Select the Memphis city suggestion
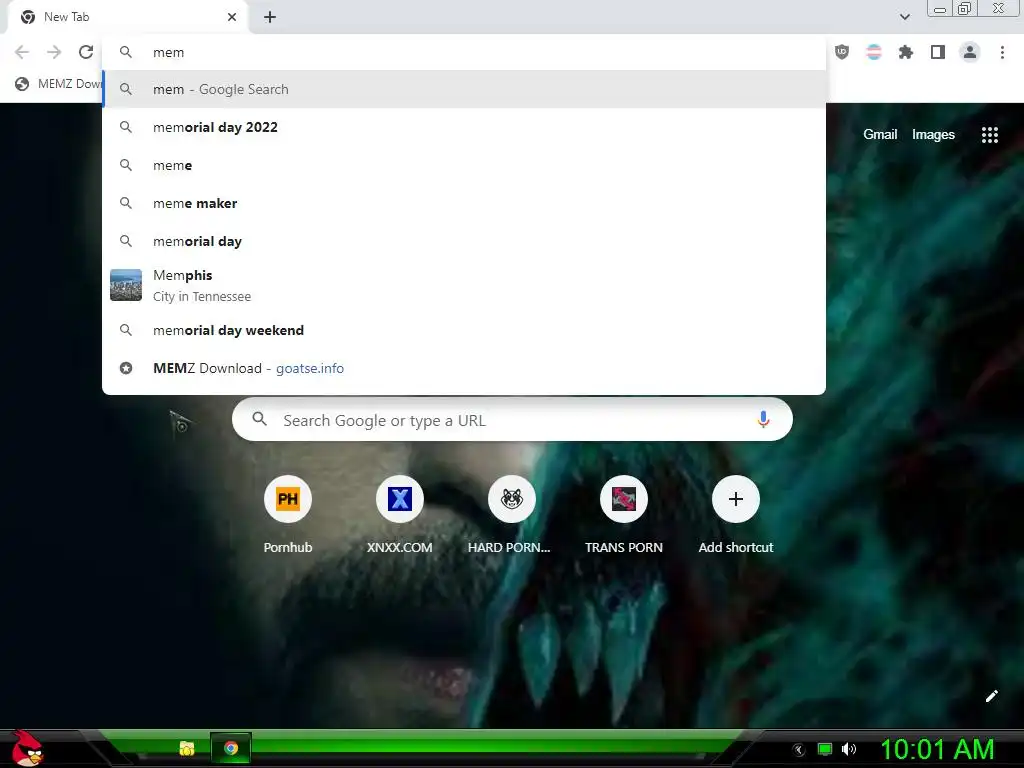The width and height of the screenshot is (1024, 768). [464, 285]
